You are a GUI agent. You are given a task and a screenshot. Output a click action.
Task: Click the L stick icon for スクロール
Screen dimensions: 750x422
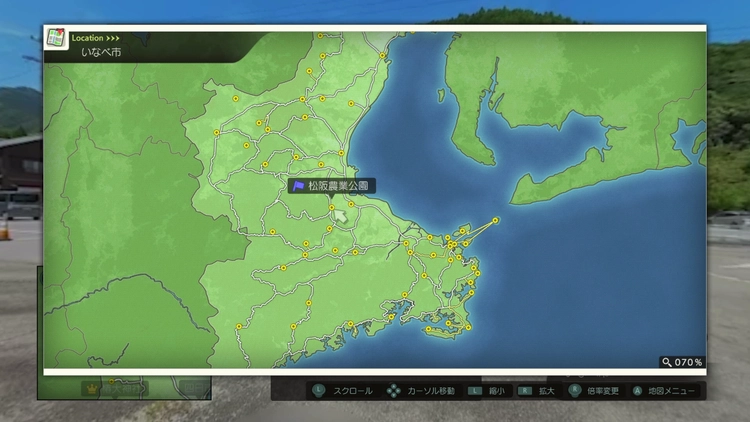(318, 391)
